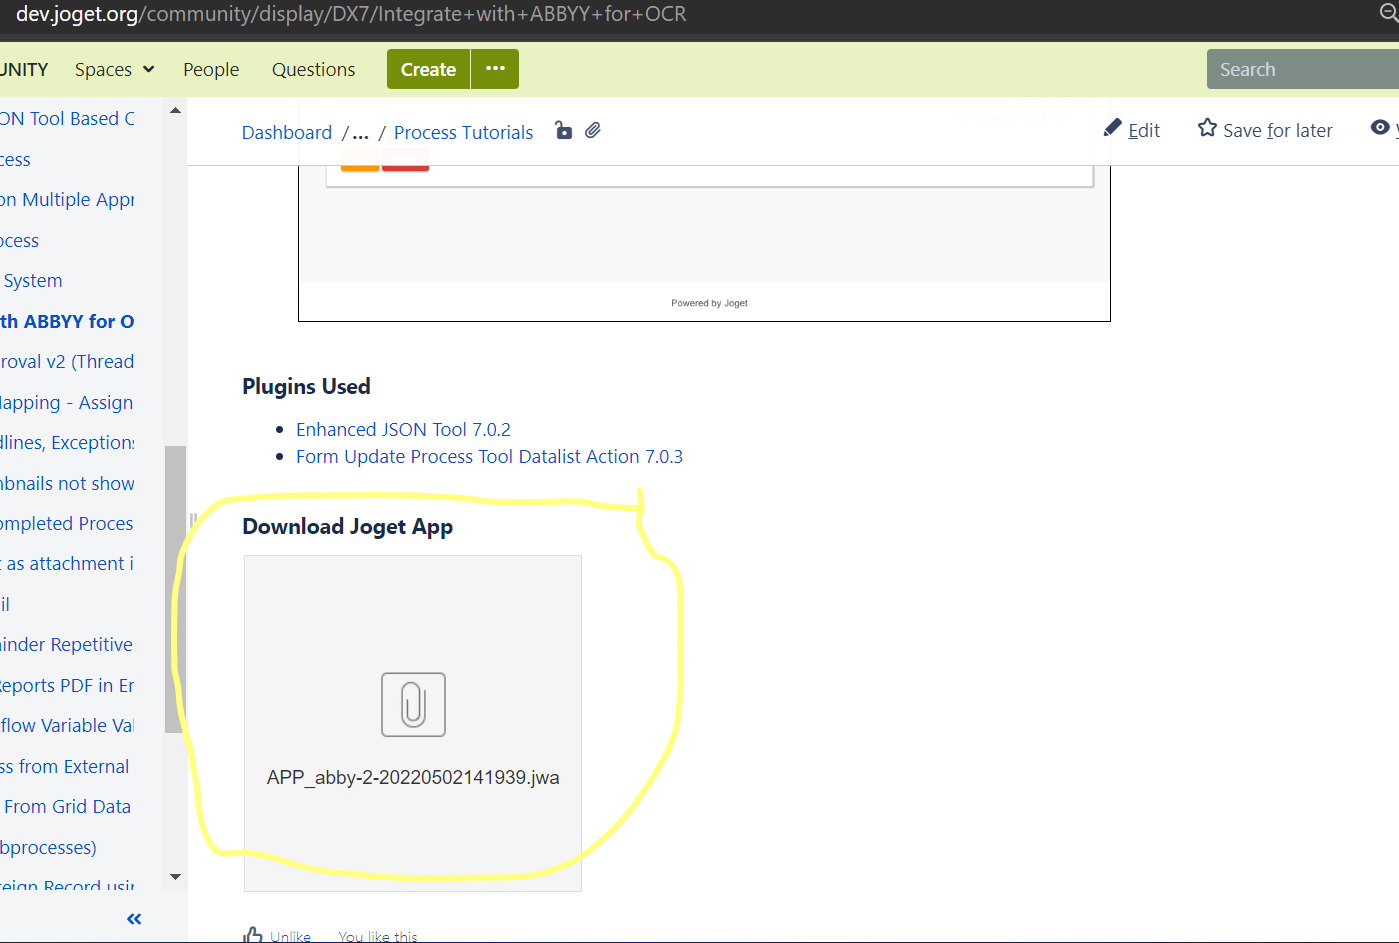The width and height of the screenshot is (1399, 943).
Task: Open sidebar page 'on Multiple Appr'
Action: coord(67,200)
